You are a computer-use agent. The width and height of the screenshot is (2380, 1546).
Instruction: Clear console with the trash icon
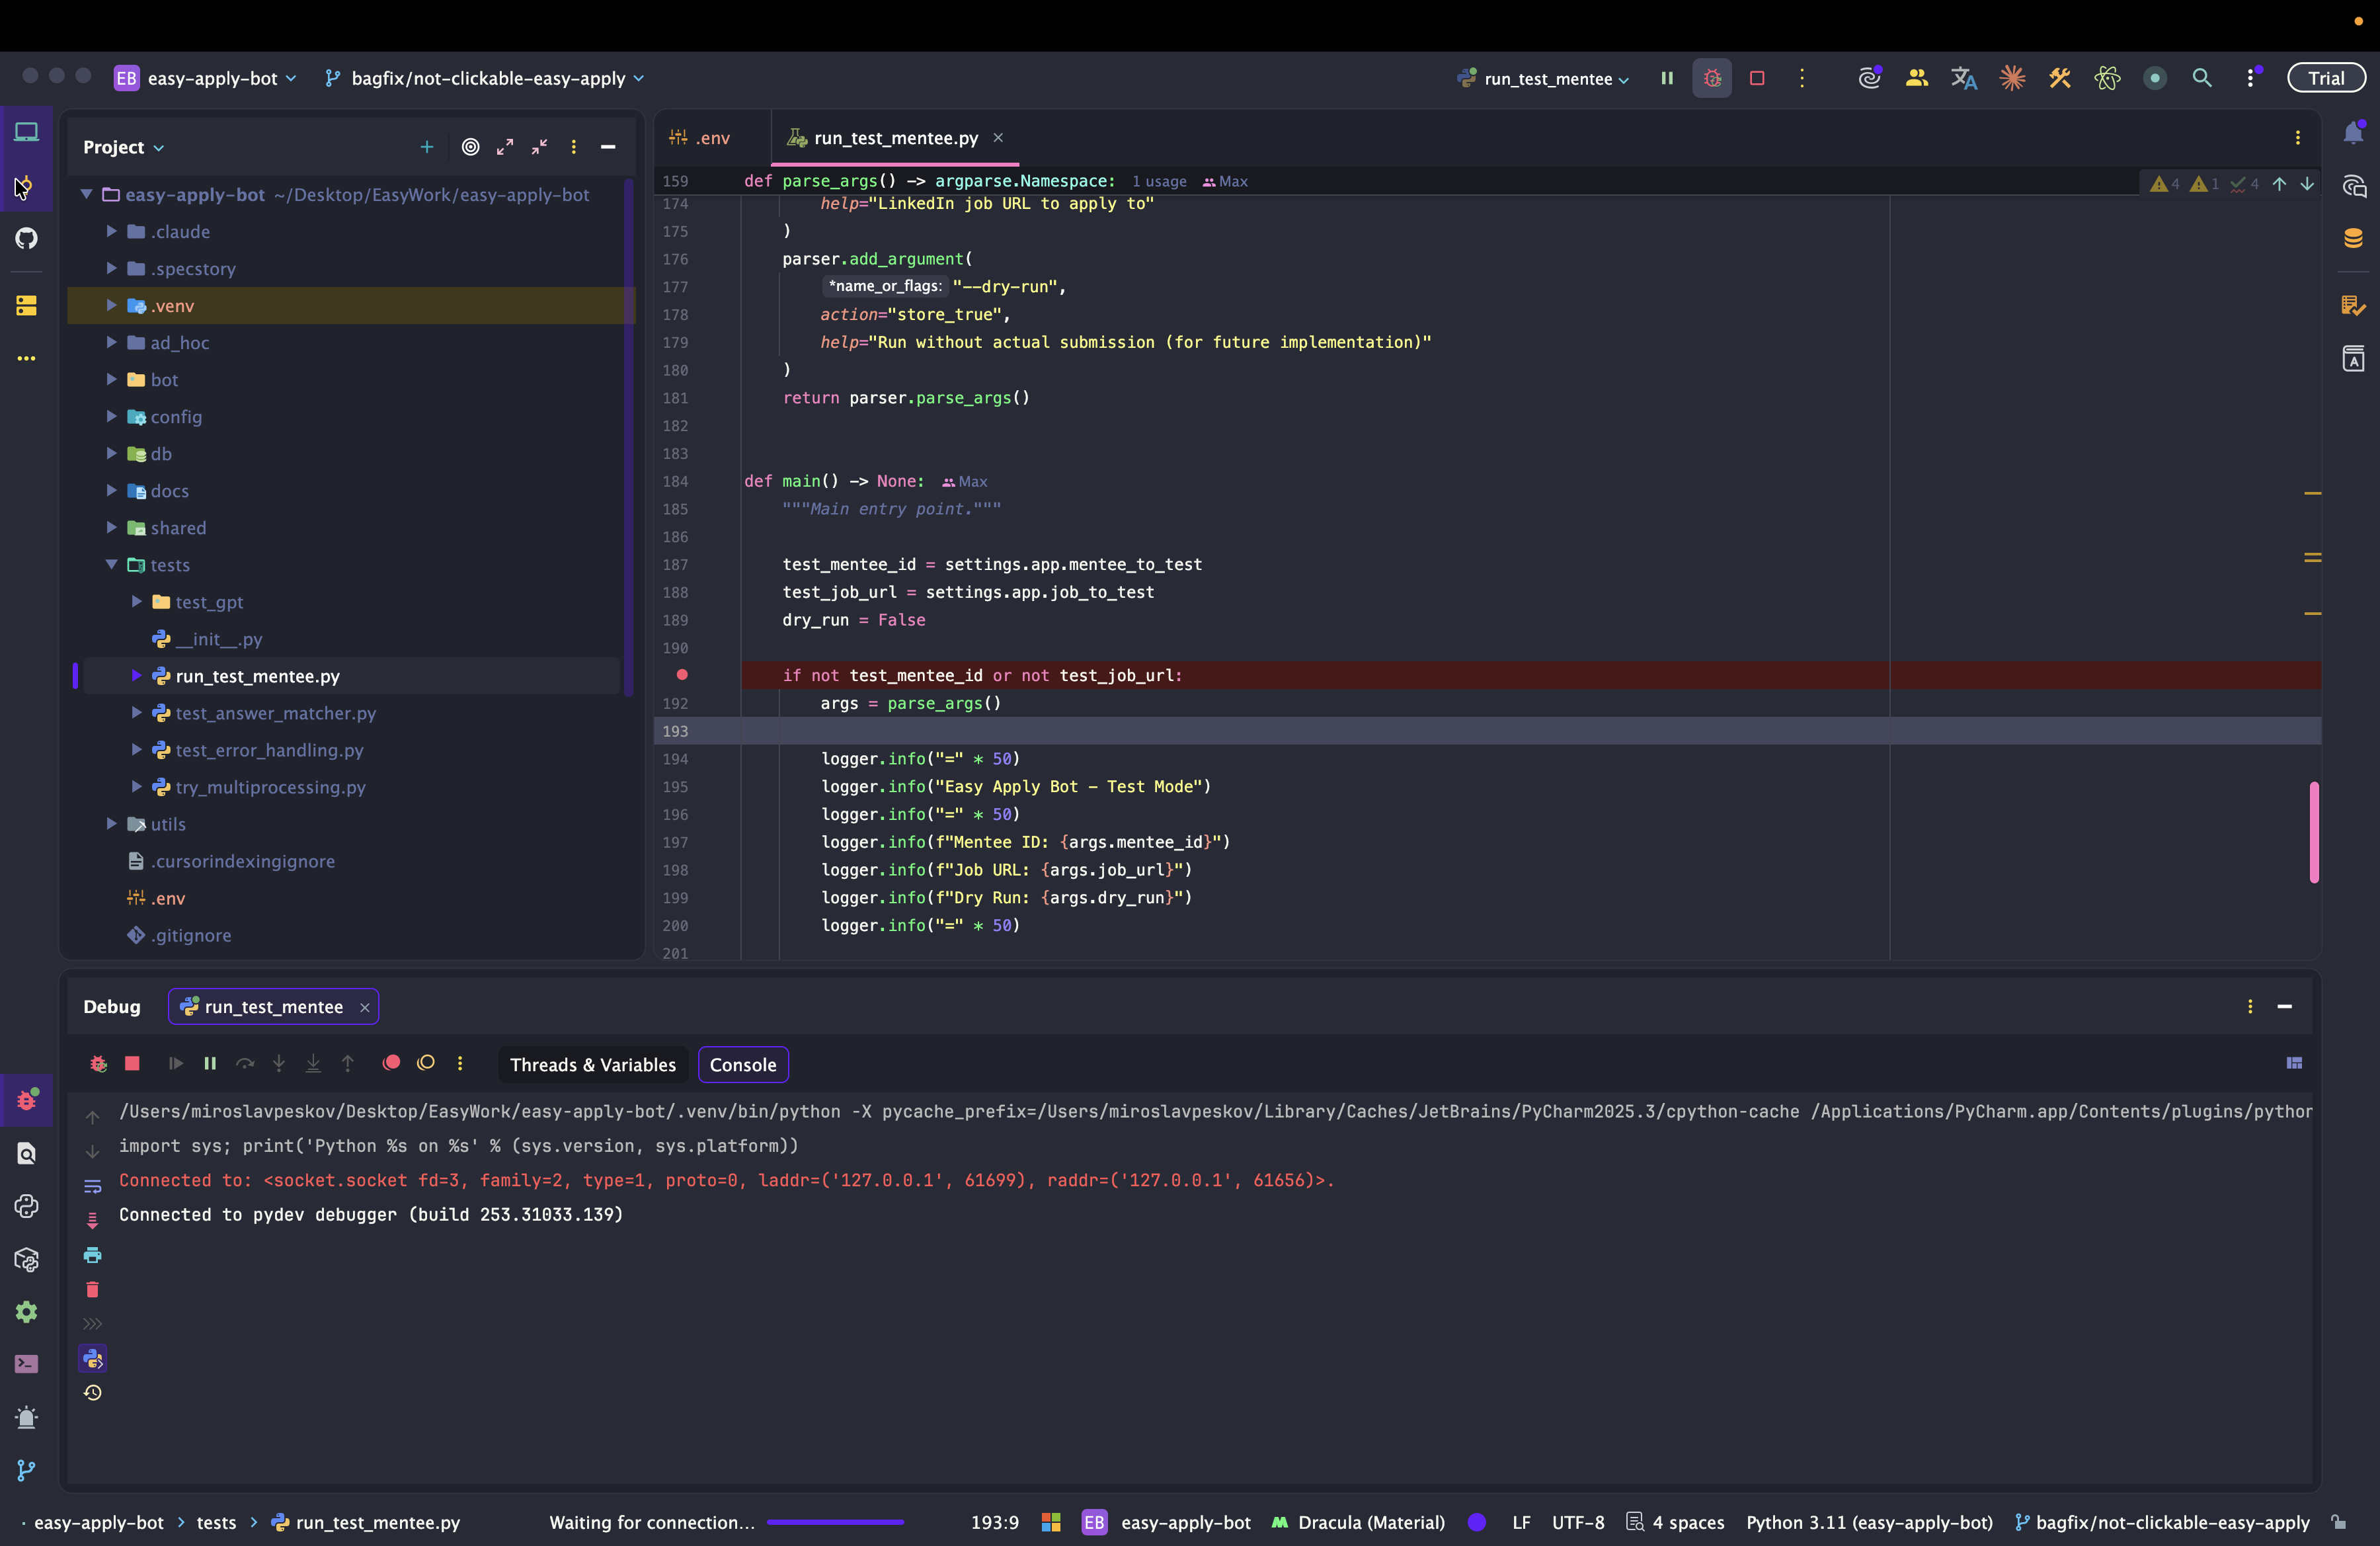click(93, 1289)
